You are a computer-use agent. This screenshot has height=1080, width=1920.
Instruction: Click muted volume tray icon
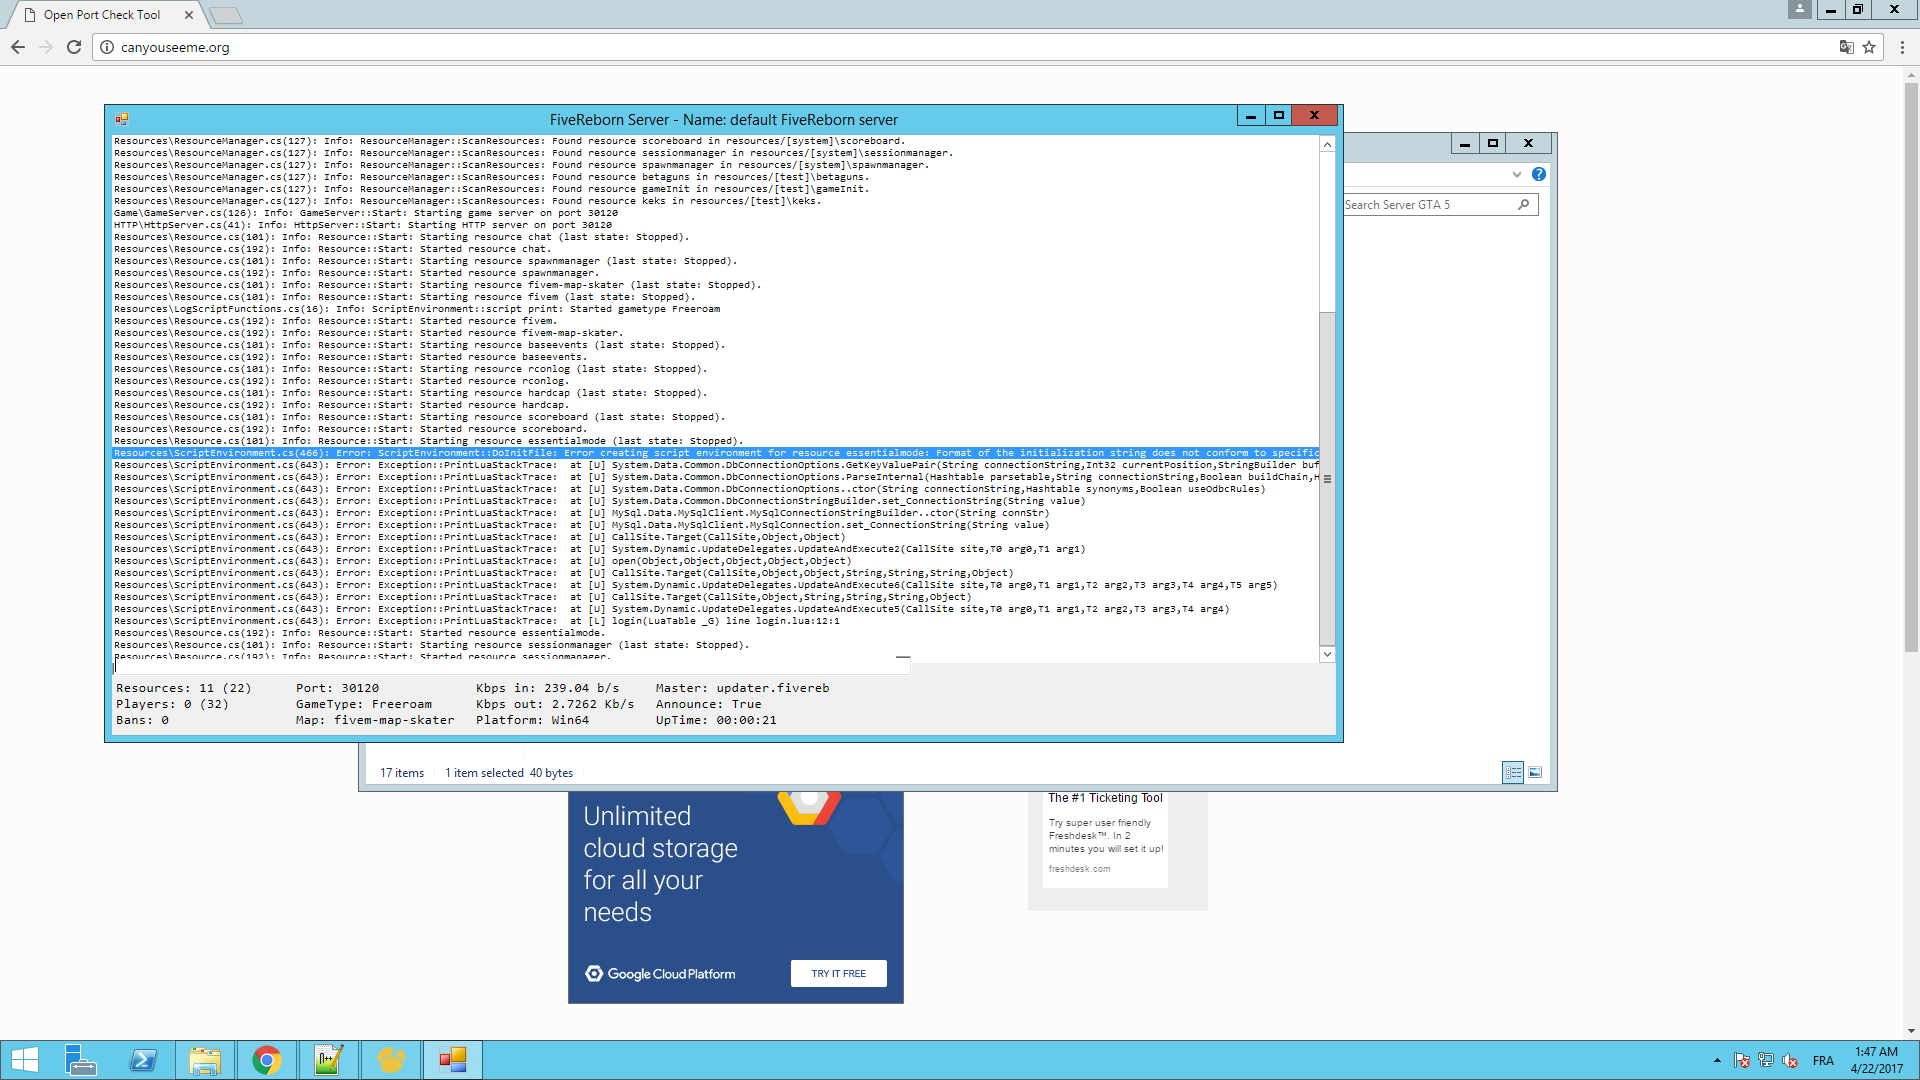pyautogui.click(x=1790, y=1061)
